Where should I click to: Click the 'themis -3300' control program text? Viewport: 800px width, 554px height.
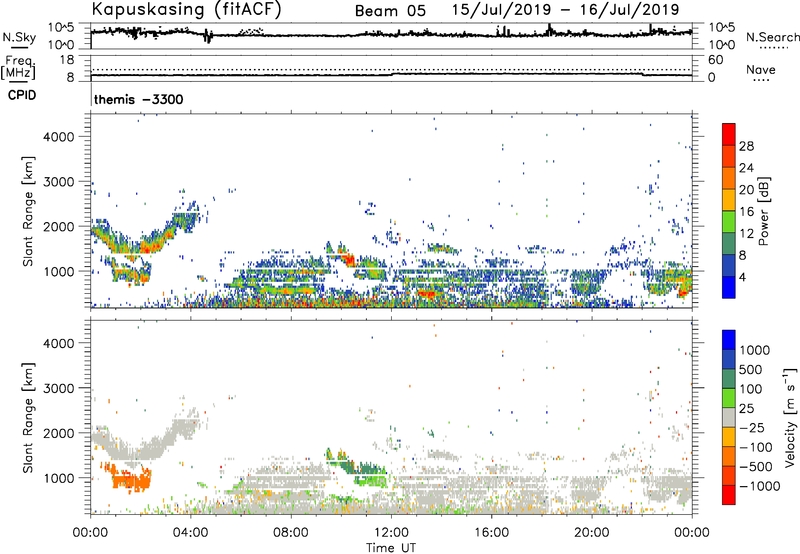tap(138, 99)
